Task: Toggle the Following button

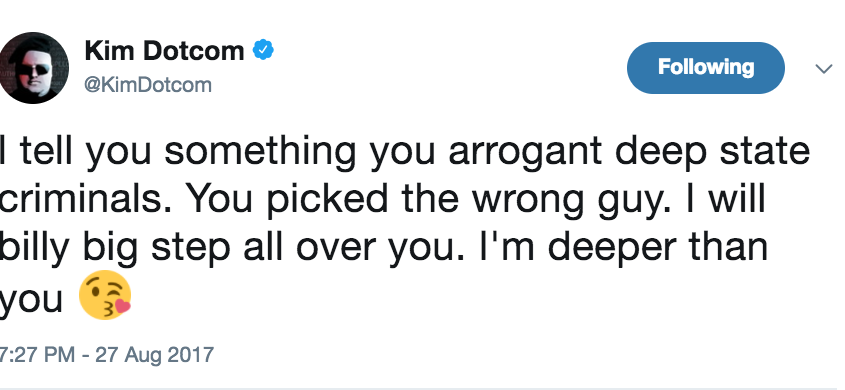Action: [x=705, y=68]
